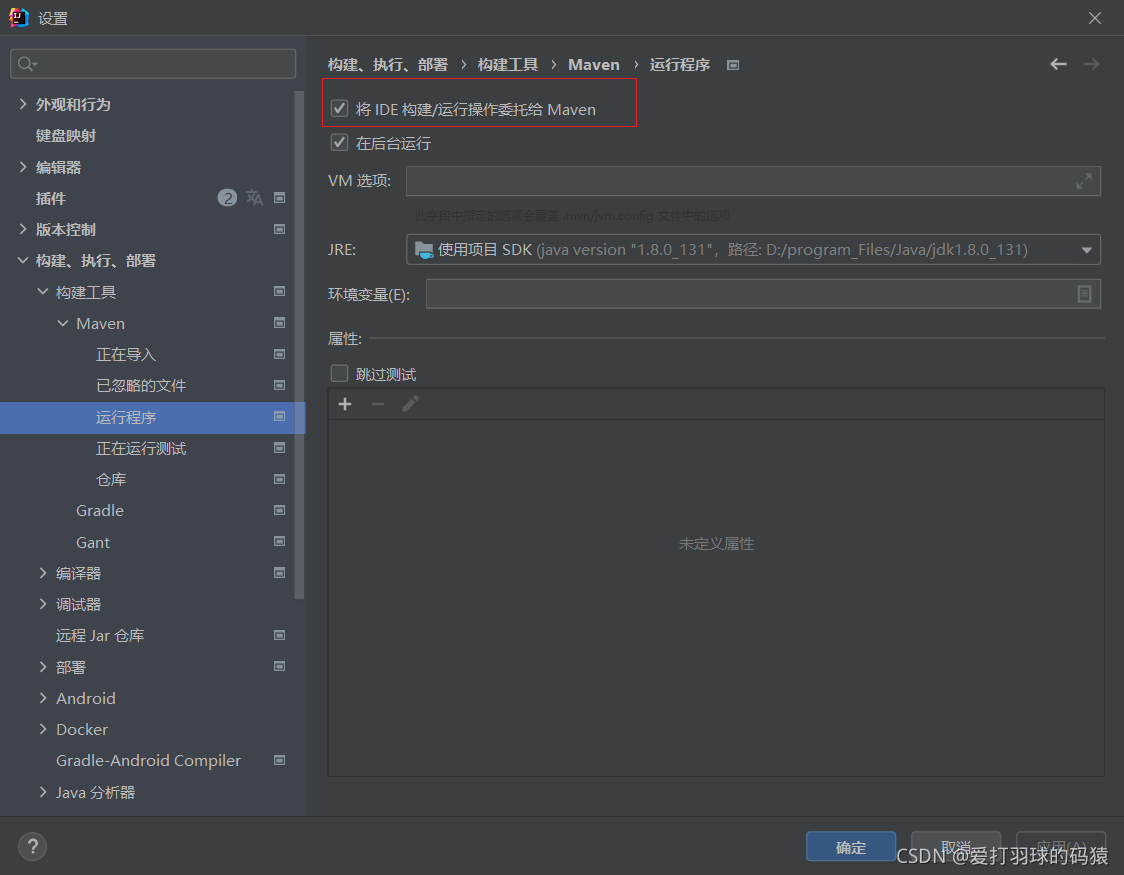Select 已忽略的文件 under Maven
This screenshot has height=875, width=1124.
[141, 386]
